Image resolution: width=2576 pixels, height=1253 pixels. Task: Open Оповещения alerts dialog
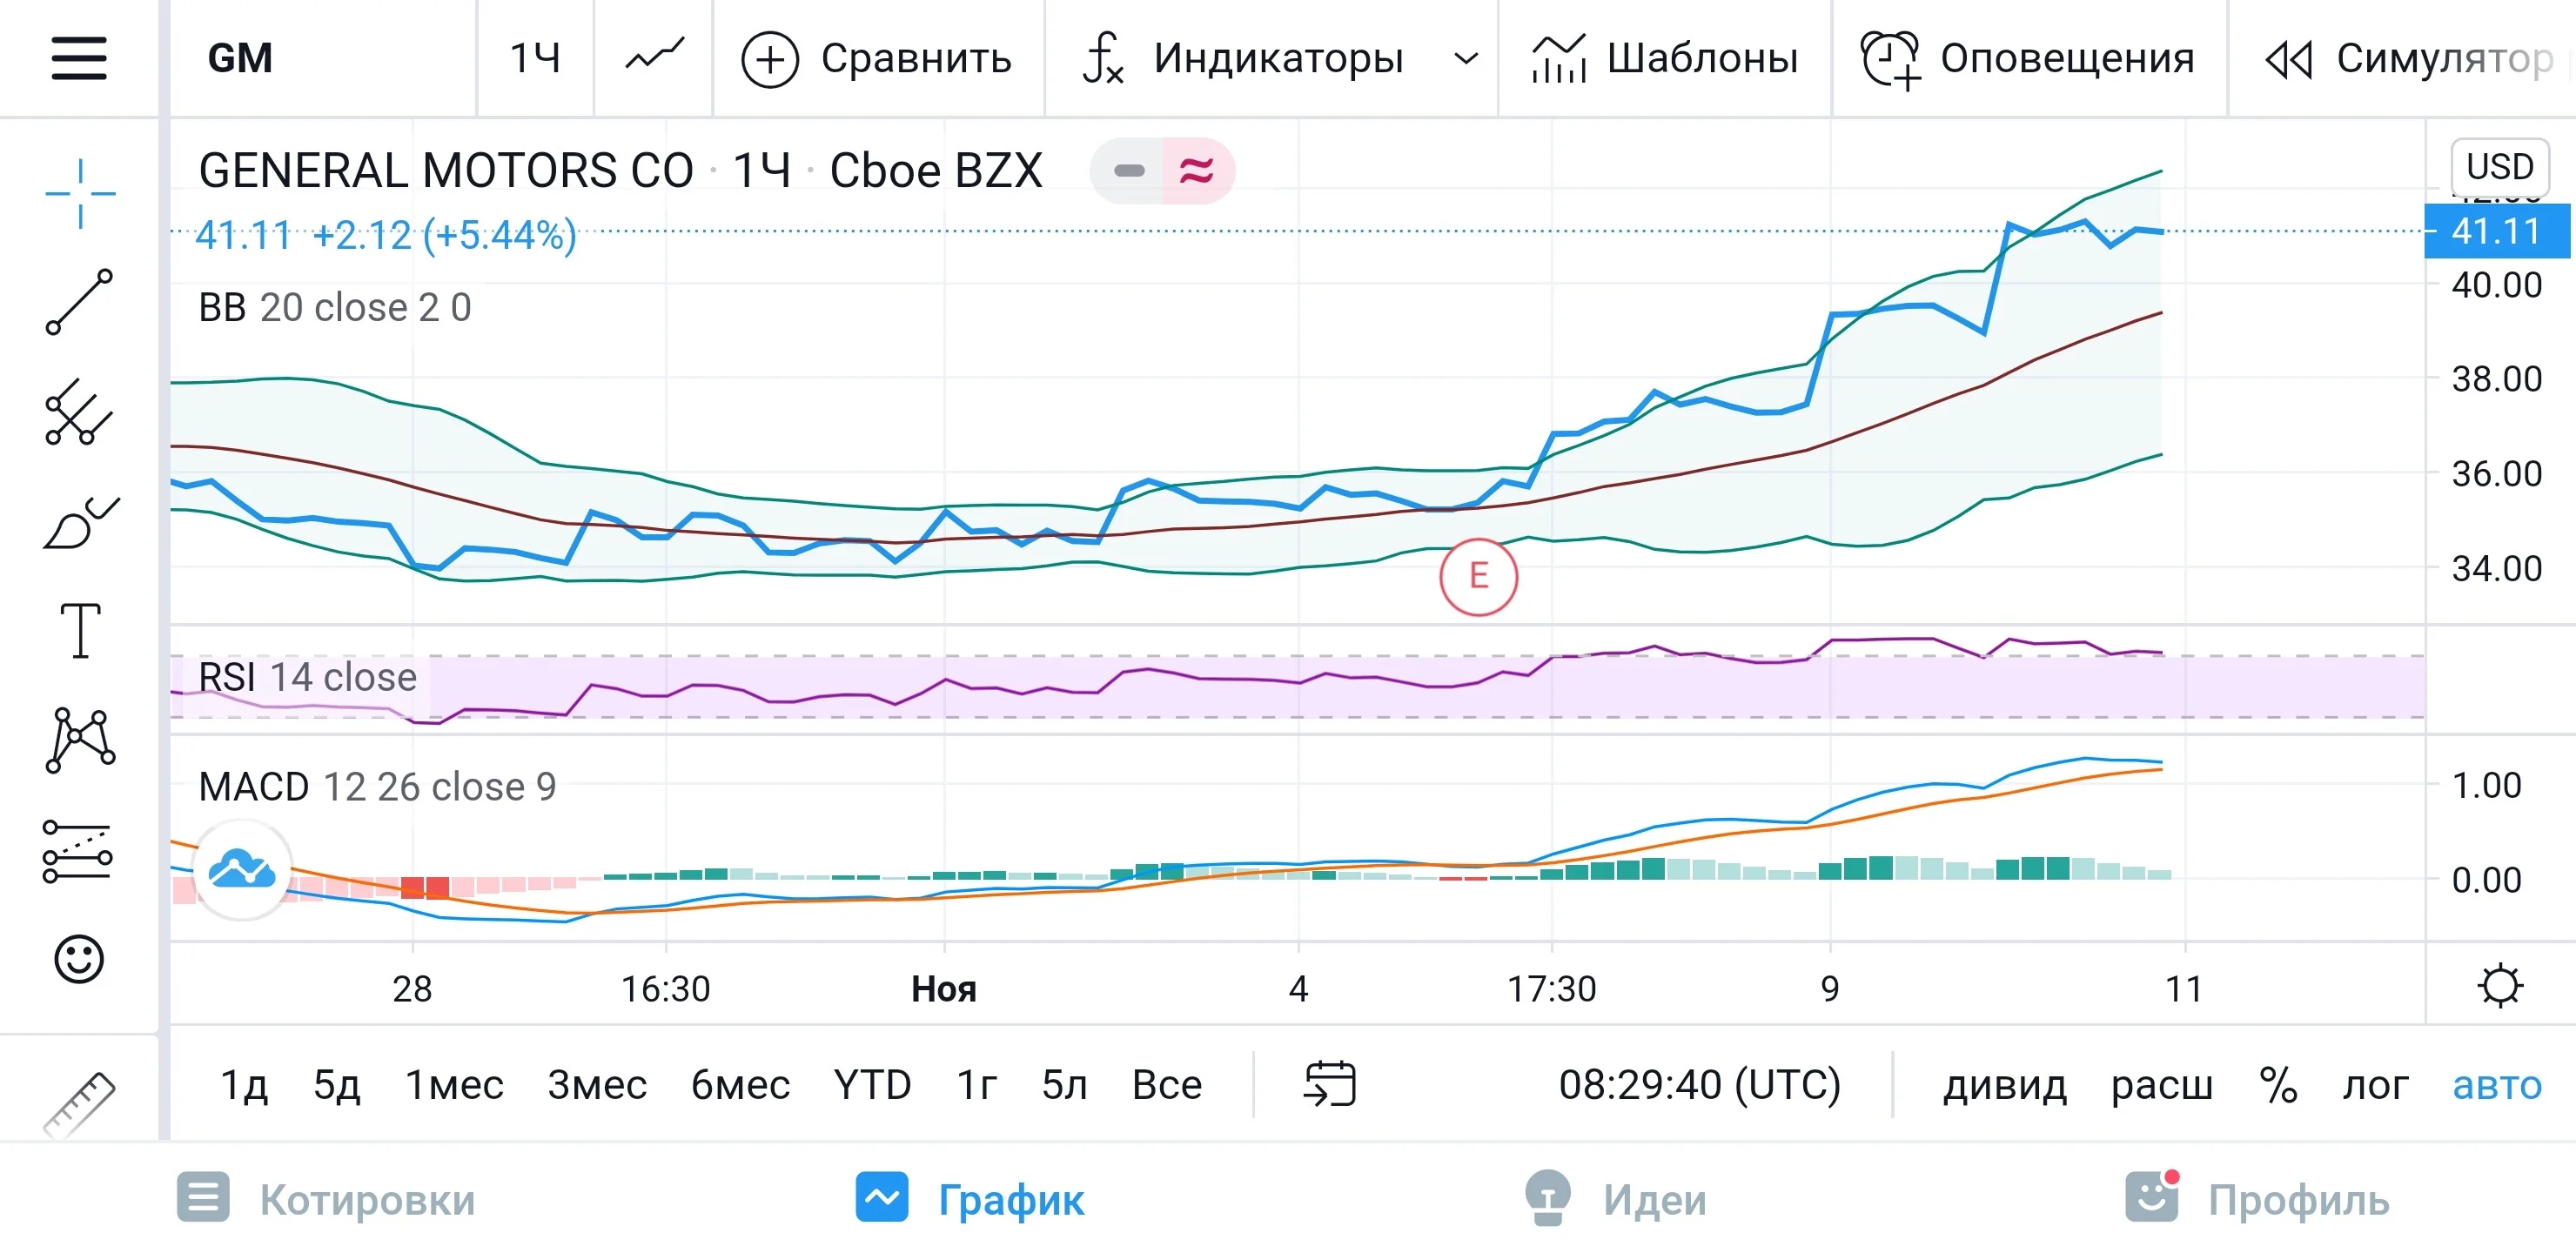coord(2027,58)
